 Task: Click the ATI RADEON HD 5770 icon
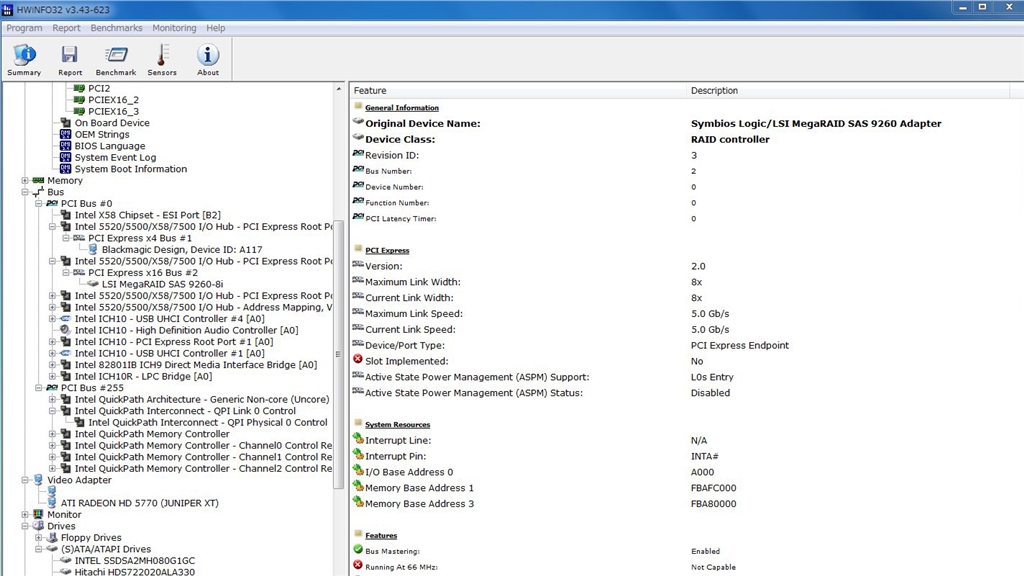[52, 503]
